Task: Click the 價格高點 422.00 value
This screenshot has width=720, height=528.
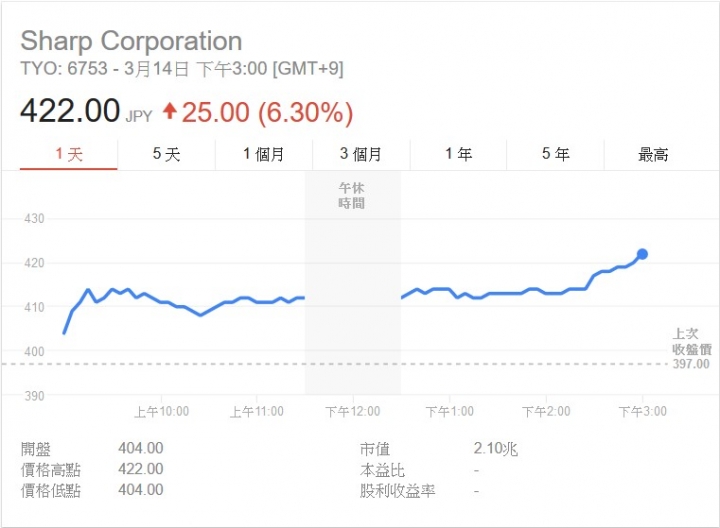Action: 141,469
